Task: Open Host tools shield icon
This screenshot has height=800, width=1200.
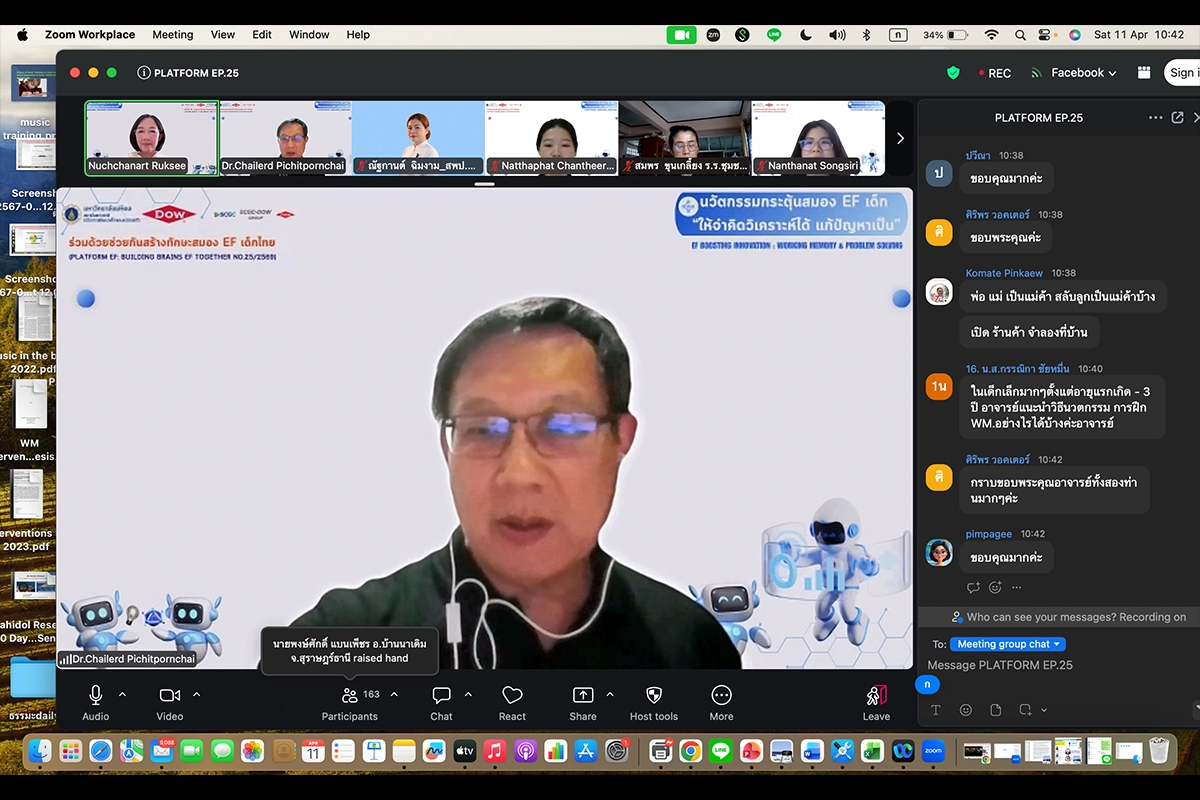Action: tap(654, 696)
